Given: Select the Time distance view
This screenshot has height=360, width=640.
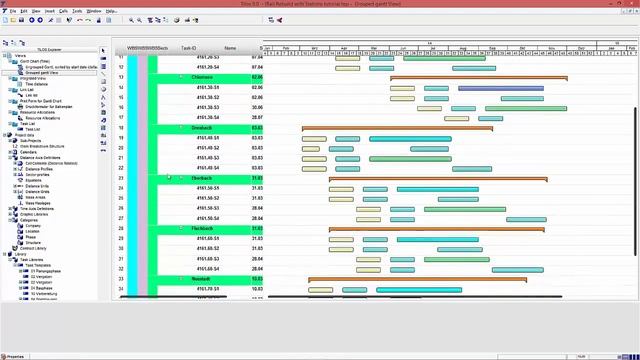Looking at the screenshot, I should tap(36, 84).
